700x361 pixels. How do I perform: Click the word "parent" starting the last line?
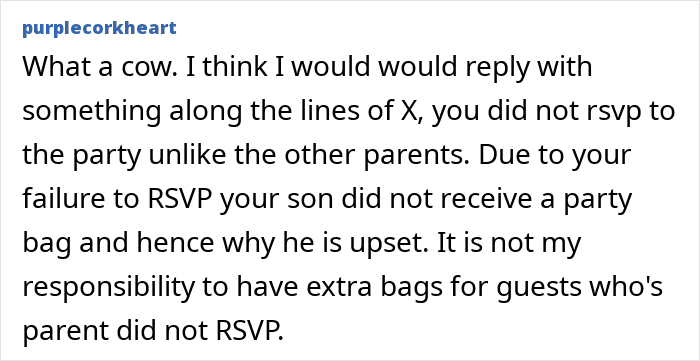[66, 332]
